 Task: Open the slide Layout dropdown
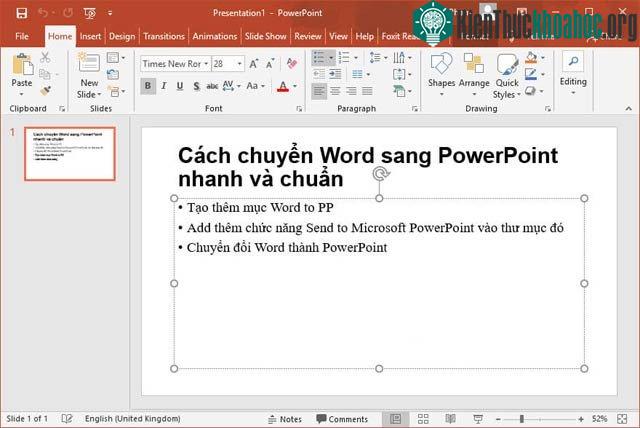click(x=116, y=58)
